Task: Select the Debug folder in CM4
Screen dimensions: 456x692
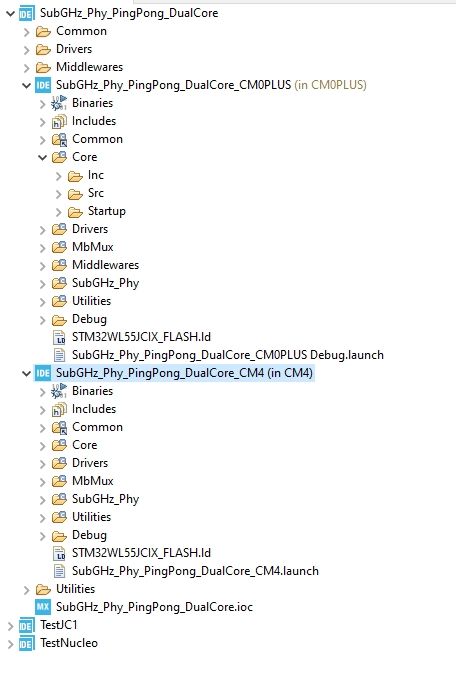Action: (x=89, y=535)
